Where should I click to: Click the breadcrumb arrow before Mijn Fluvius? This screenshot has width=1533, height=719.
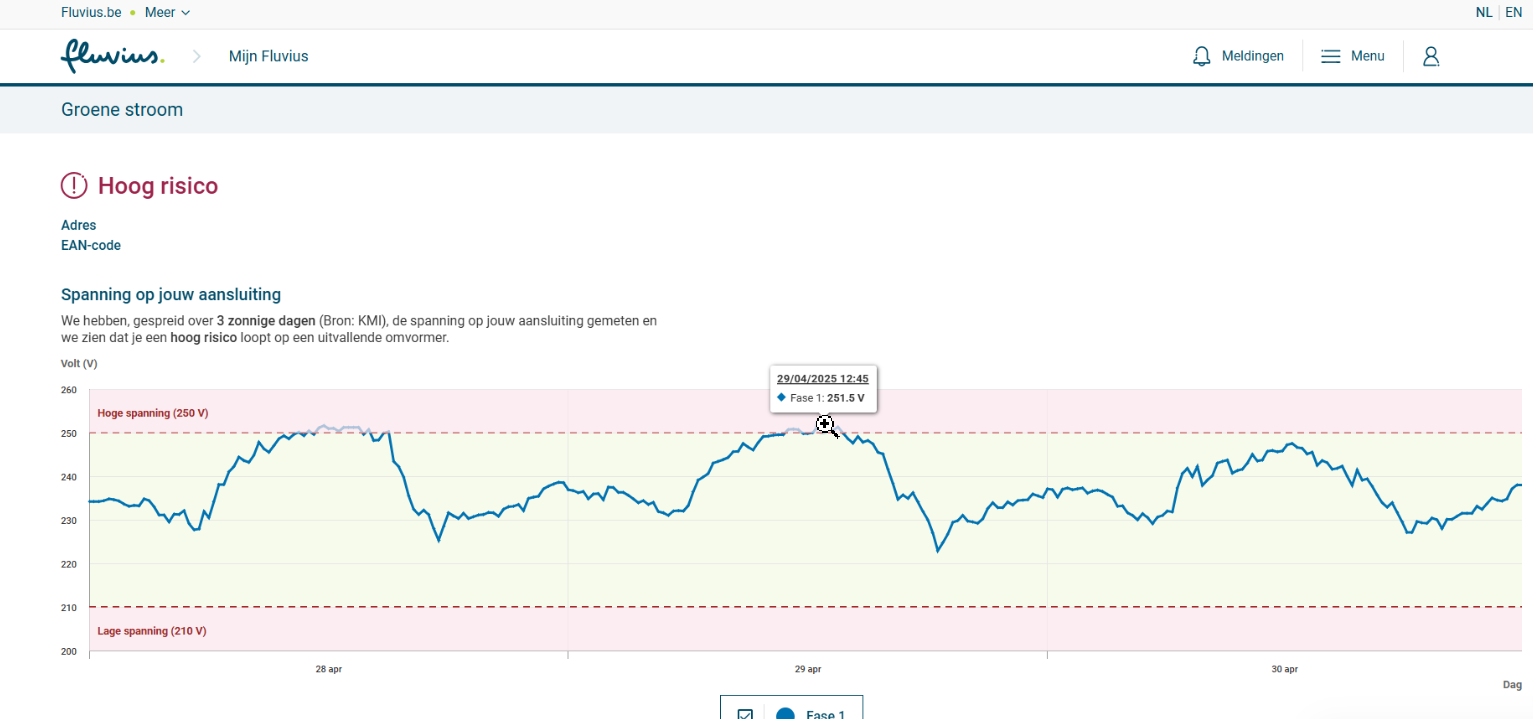(x=197, y=56)
